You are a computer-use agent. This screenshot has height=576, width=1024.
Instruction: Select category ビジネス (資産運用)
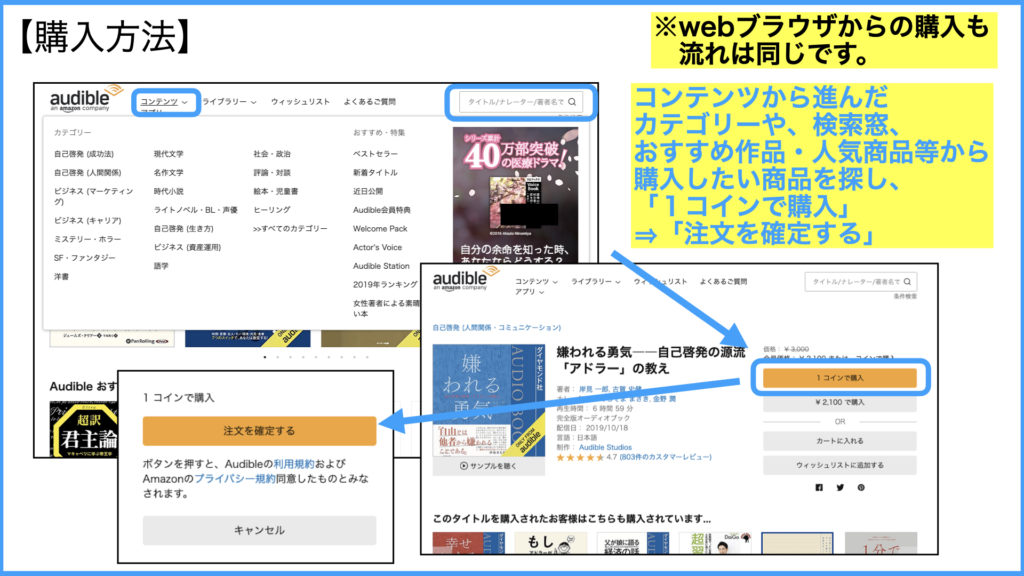point(187,248)
